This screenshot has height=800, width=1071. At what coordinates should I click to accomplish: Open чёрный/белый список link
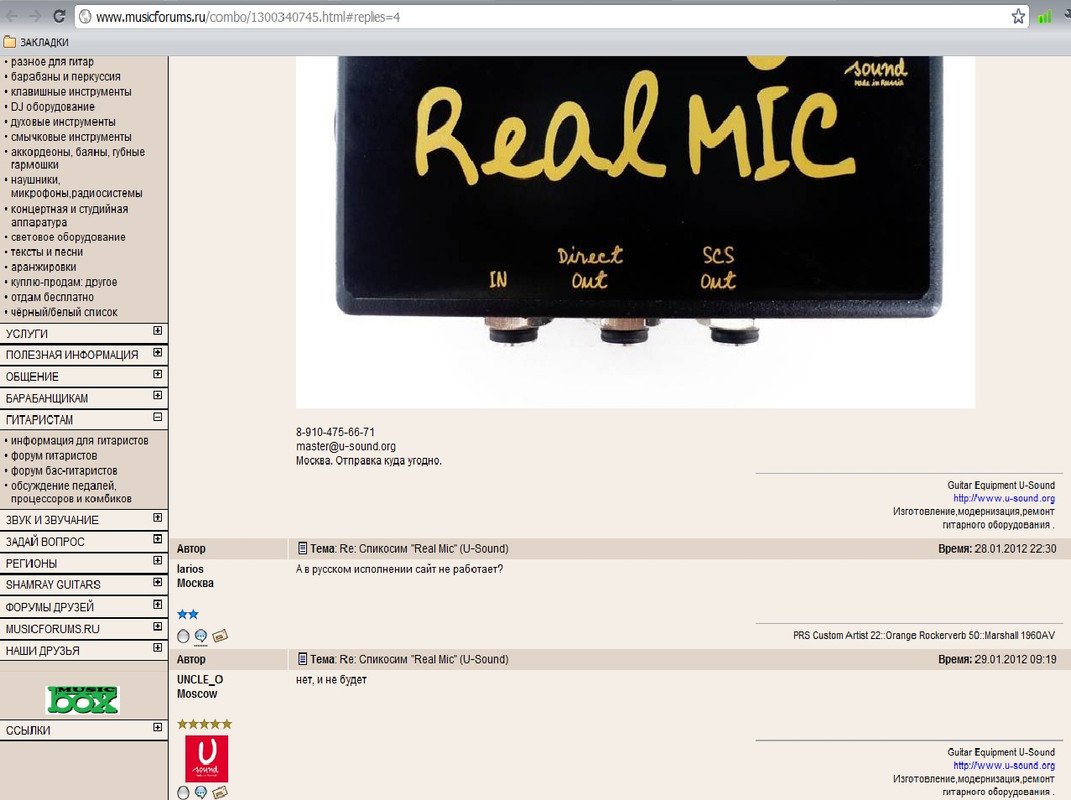point(64,312)
